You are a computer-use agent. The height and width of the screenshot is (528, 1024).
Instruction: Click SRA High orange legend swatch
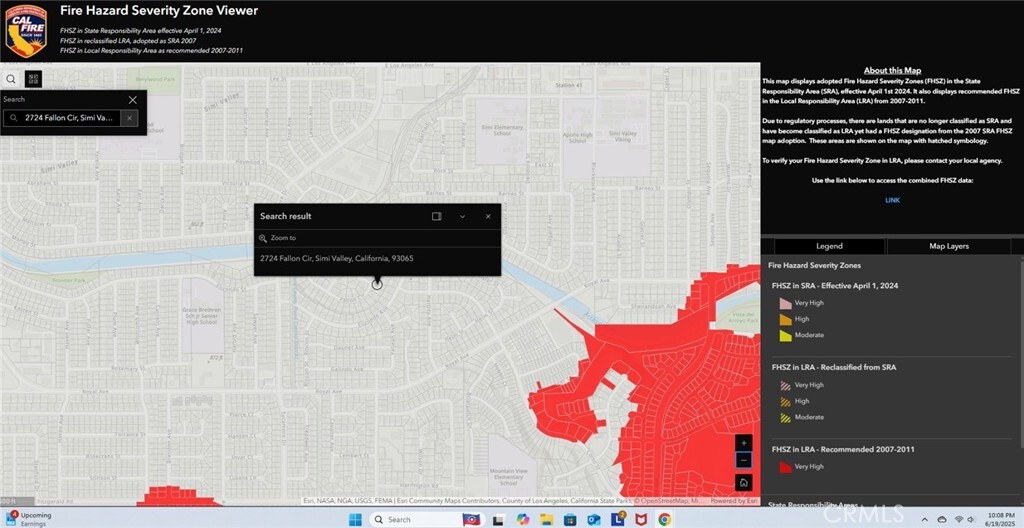[786, 320]
